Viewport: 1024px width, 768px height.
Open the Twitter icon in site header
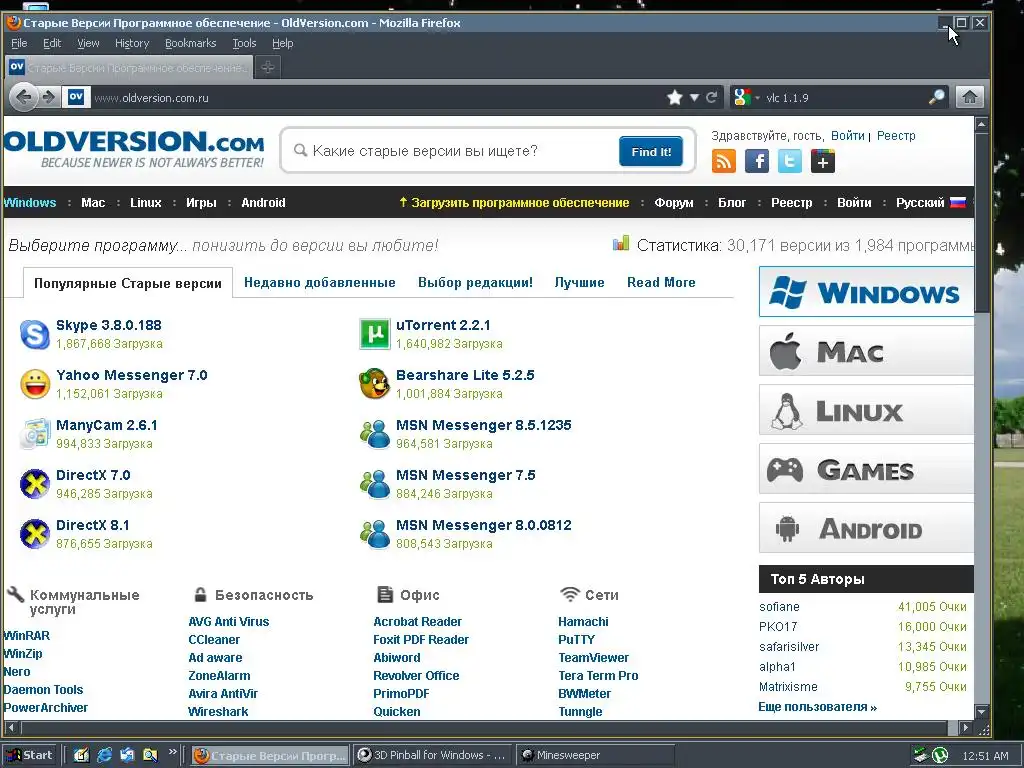pyautogui.click(x=790, y=161)
